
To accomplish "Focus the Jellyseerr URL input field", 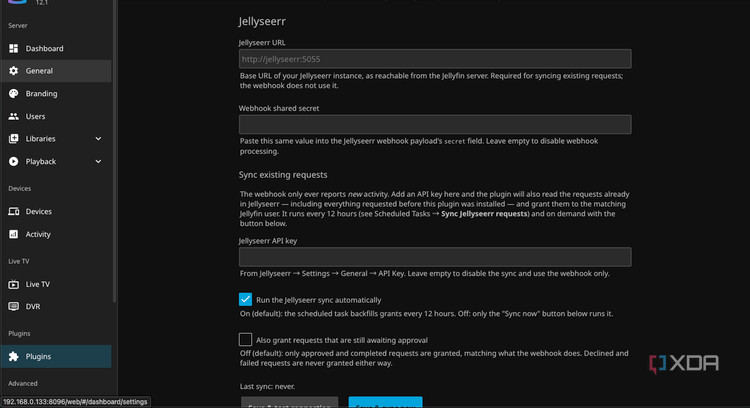I will click(435, 59).
